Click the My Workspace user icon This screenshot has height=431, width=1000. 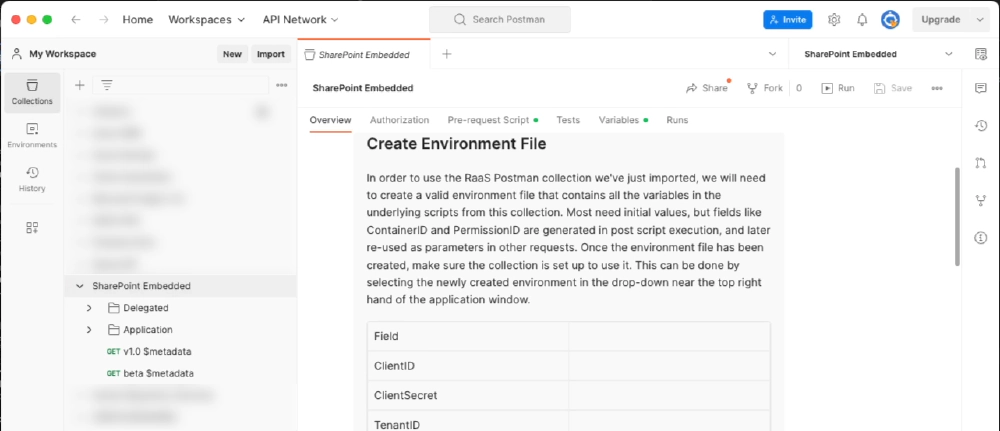(x=17, y=54)
